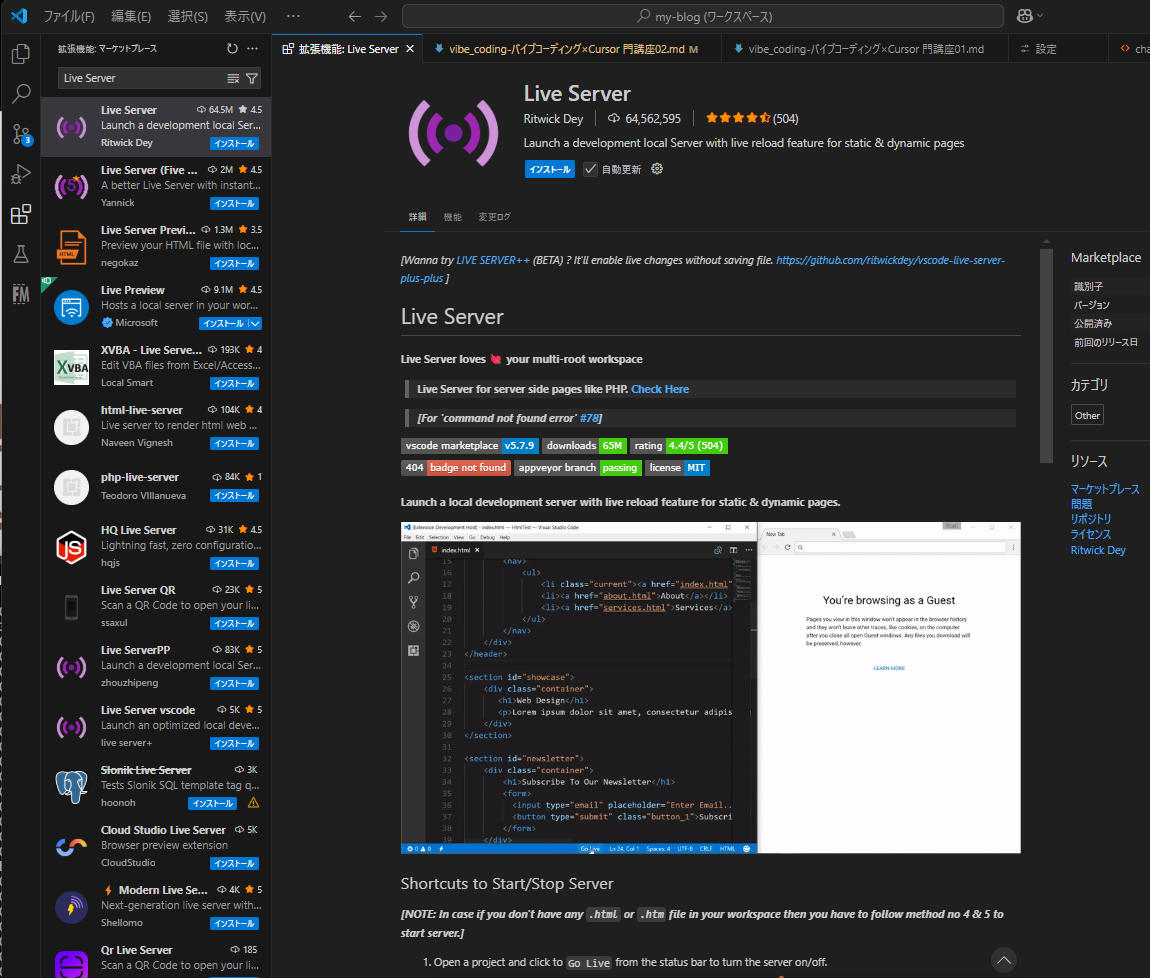The image size is (1150, 978).
Task: Open the リポジトリ resource link
Action: [1090, 519]
